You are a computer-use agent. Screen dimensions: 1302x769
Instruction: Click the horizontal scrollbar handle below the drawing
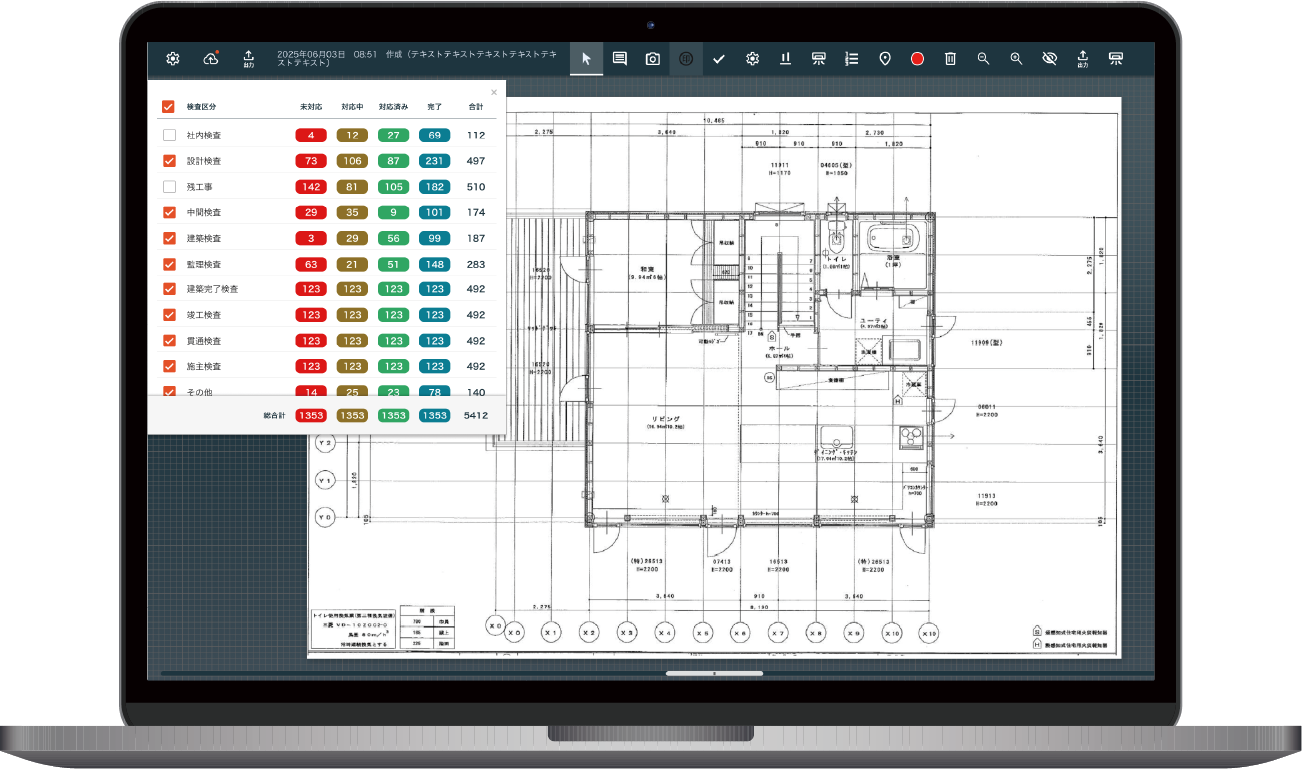tap(714, 674)
